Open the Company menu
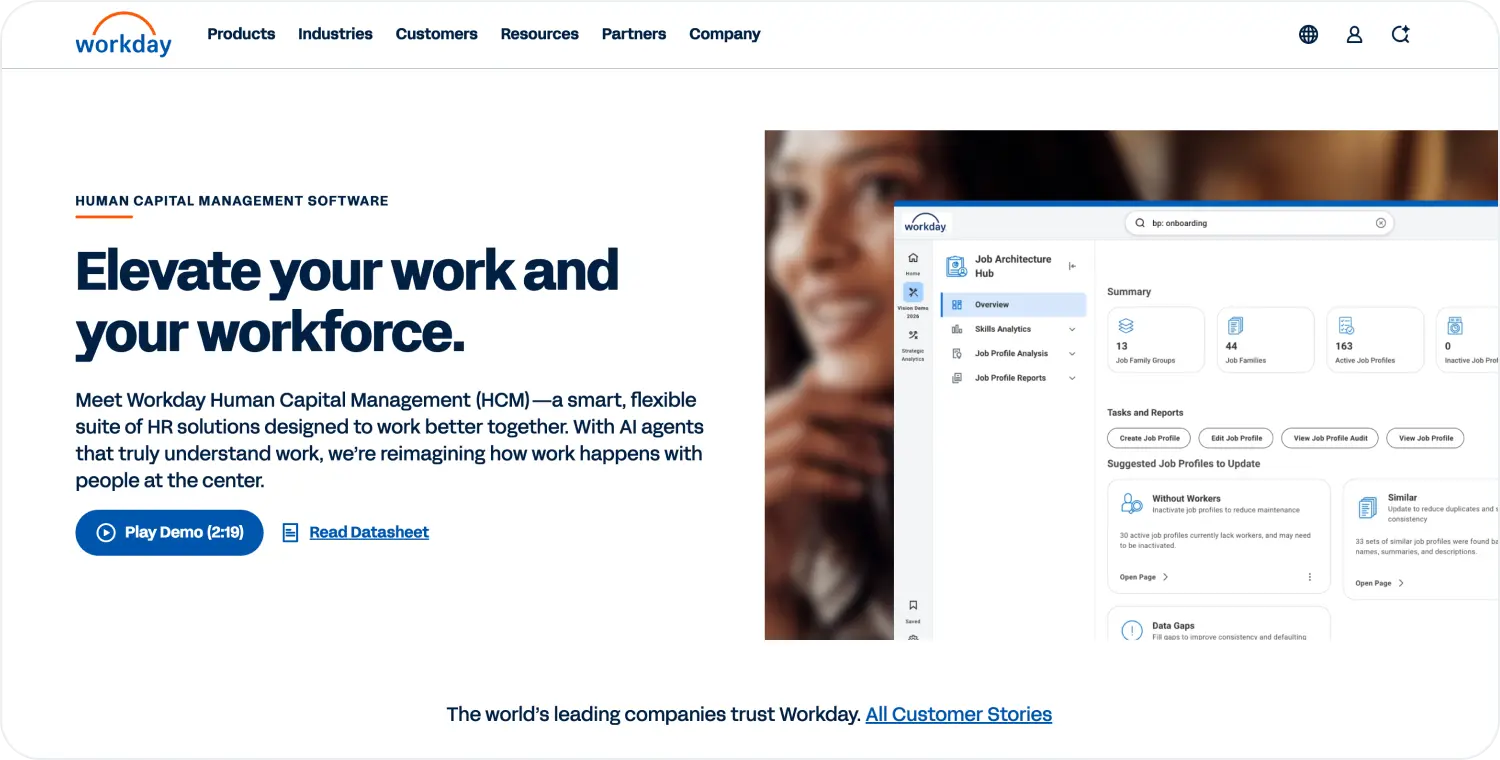1500x760 pixels. click(725, 34)
